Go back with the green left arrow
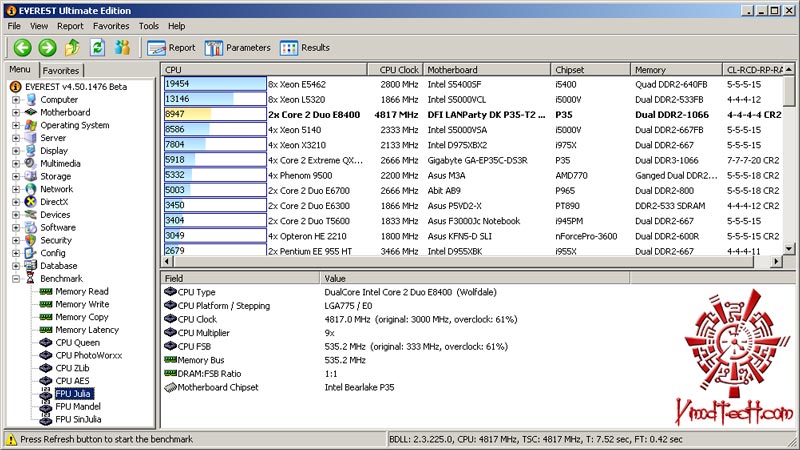Image resolution: width=800 pixels, height=450 pixels. pyautogui.click(x=22, y=47)
